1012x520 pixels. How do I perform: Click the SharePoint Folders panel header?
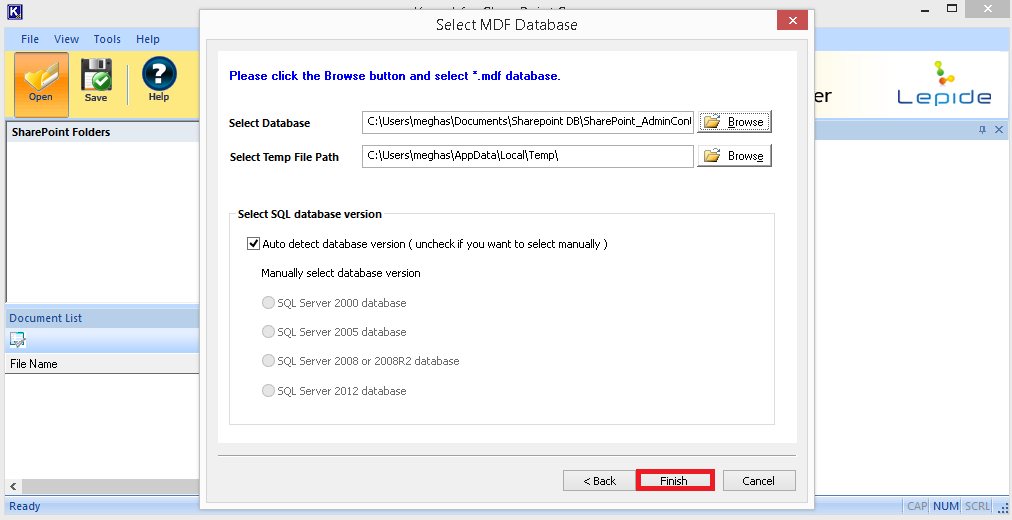pos(103,132)
